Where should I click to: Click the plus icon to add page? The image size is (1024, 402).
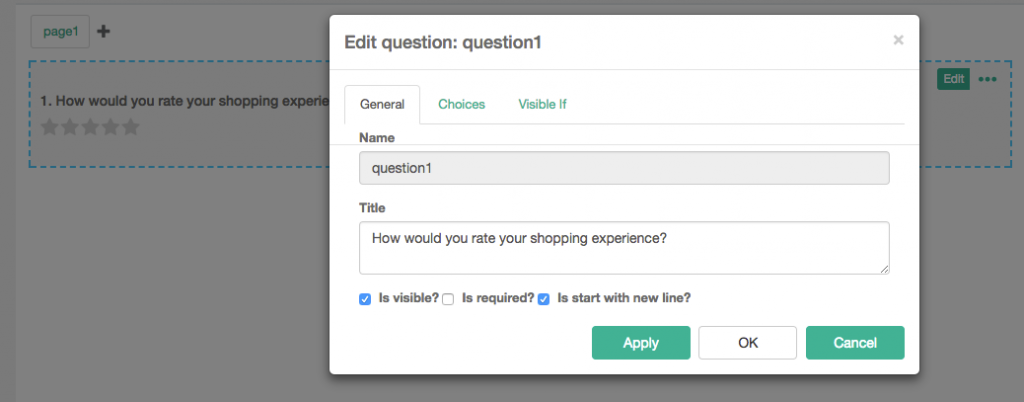(103, 31)
